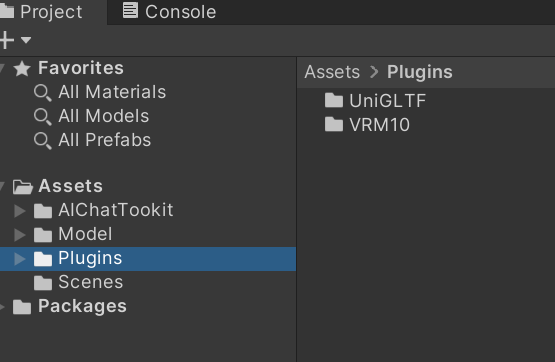
Task: Open the UniGLTF folder
Action: point(375,100)
